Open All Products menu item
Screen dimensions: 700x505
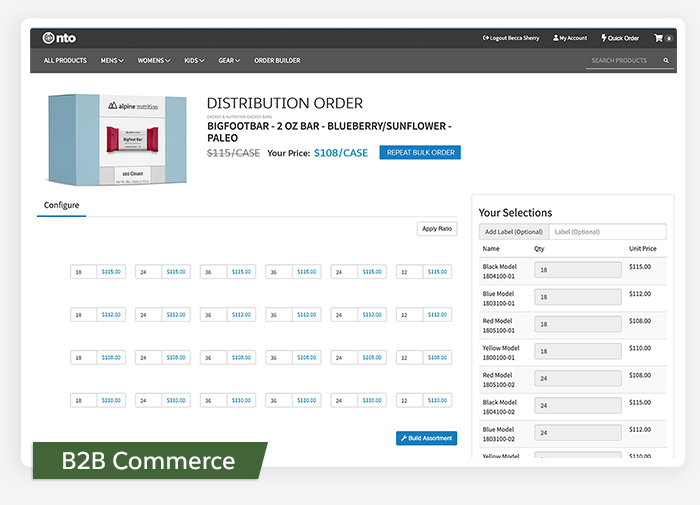pyautogui.click(x=65, y=61)
